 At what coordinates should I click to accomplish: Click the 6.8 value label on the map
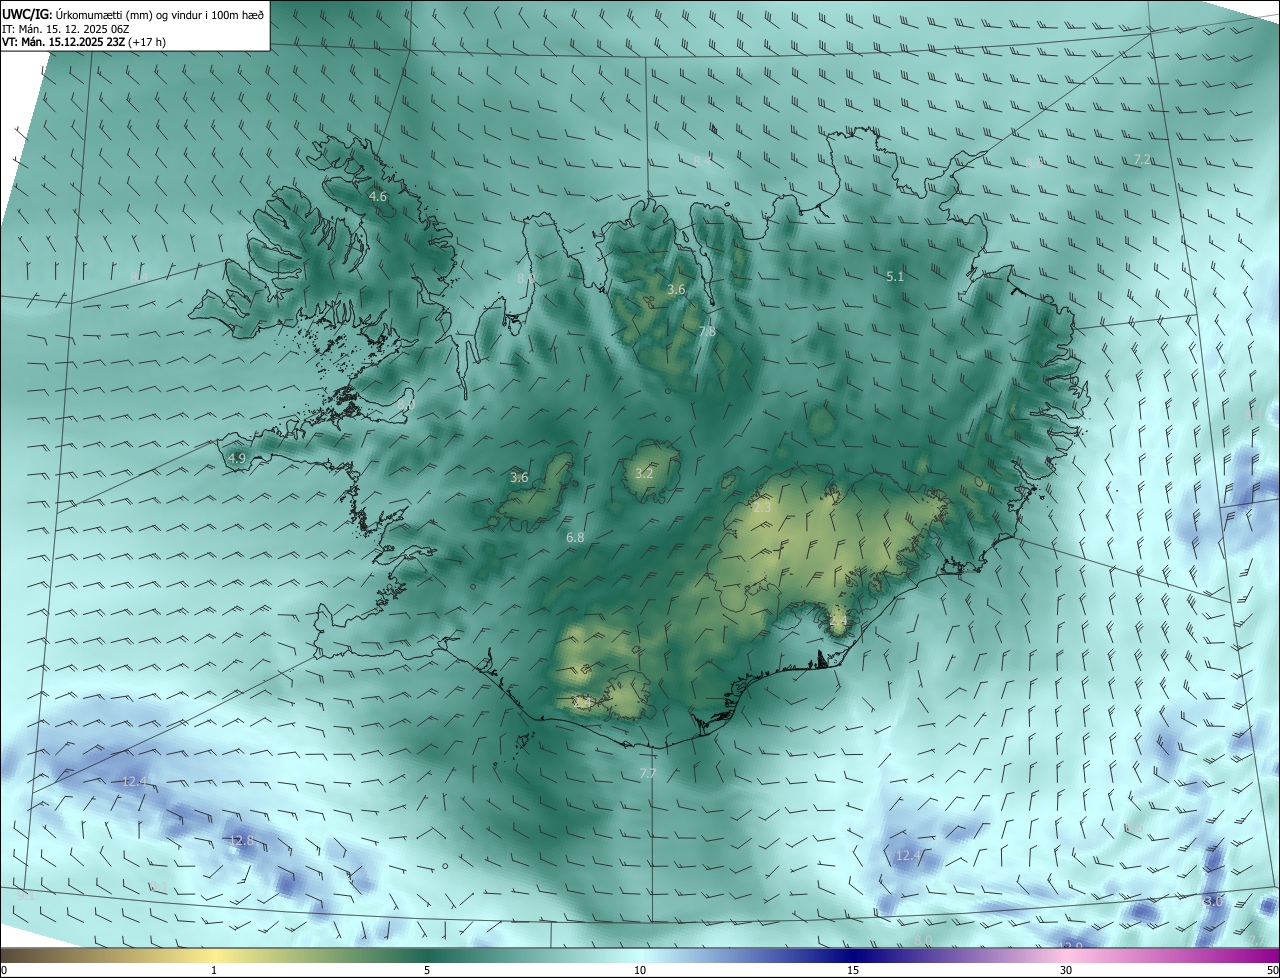click(575, 538)
